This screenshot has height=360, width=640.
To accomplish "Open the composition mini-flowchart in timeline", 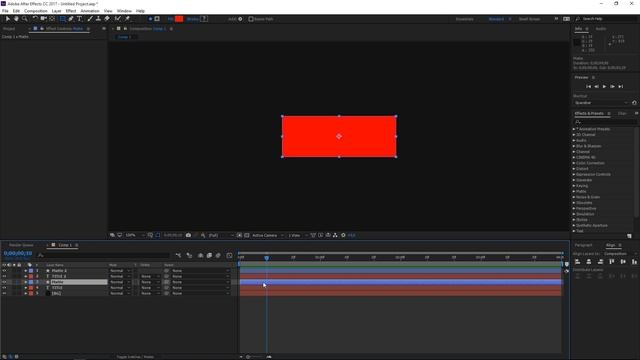I will tap(178, 256).
